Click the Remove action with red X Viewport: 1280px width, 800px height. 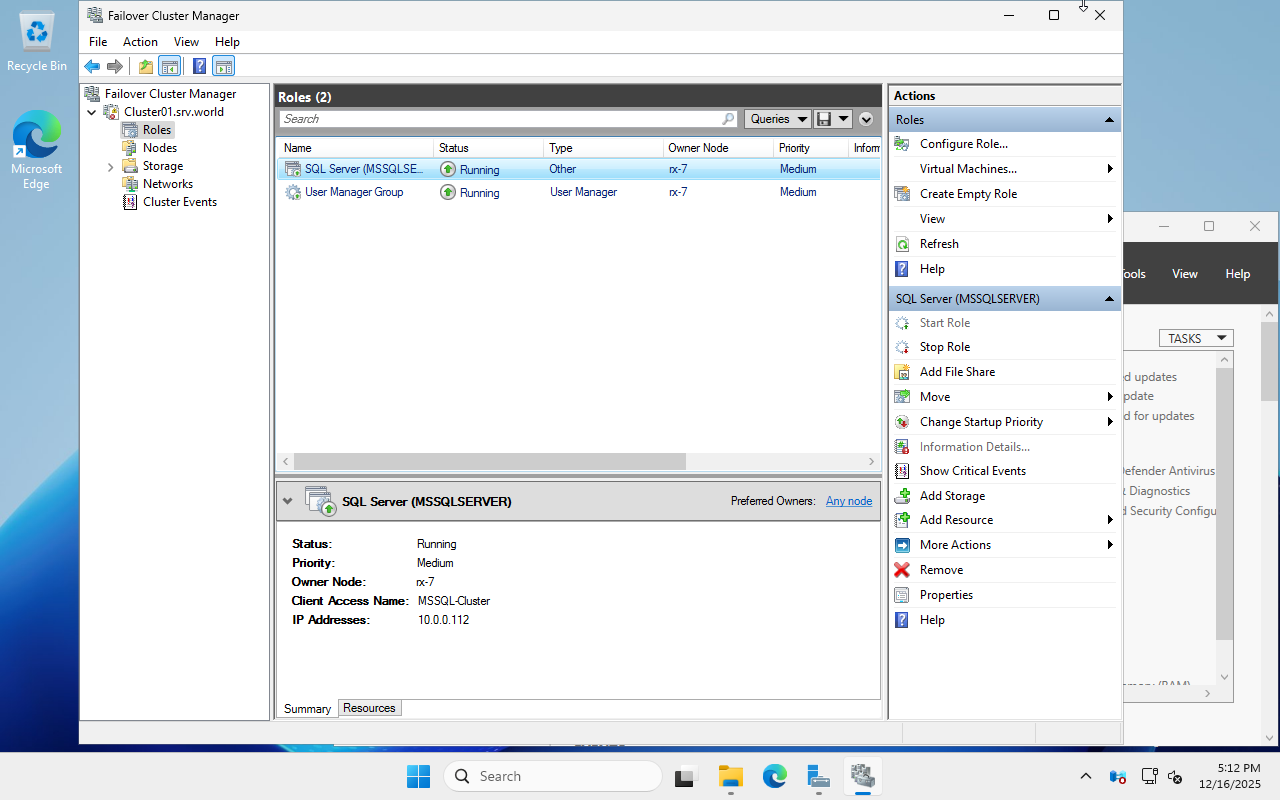pyautogui.click(x=941, y=570)
